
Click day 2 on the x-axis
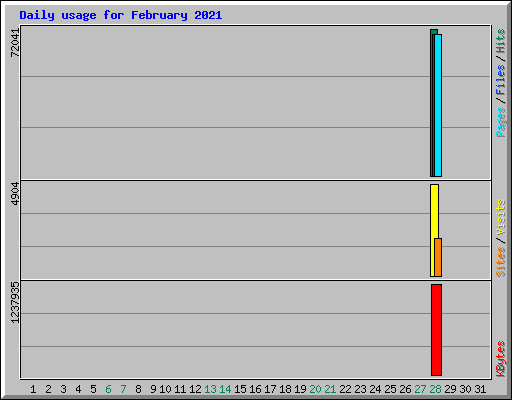point(48,389)
